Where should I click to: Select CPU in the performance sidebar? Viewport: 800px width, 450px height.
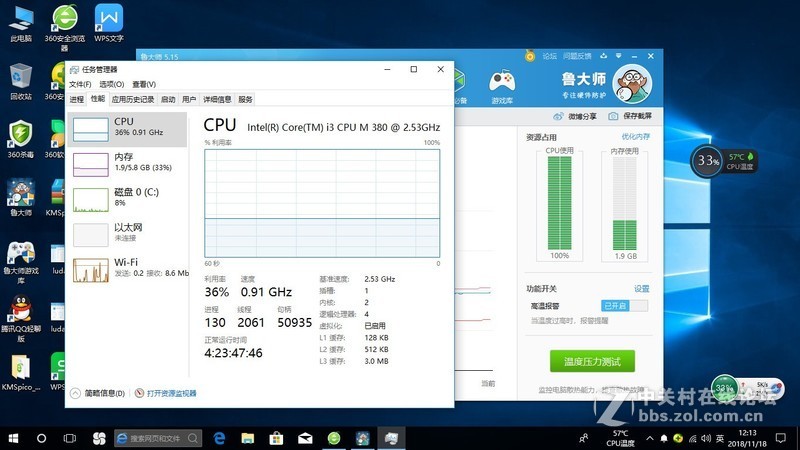coord(128,129)
